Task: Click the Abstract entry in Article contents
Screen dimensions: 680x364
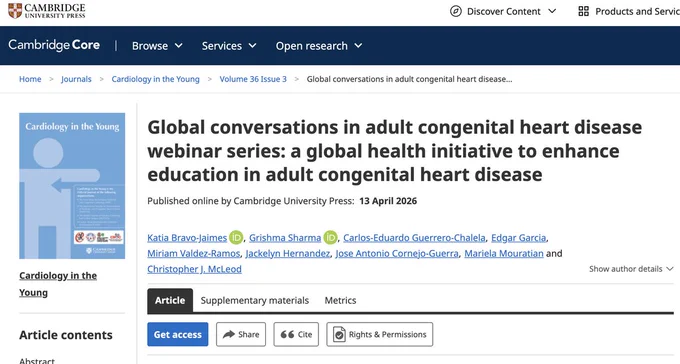Action: (37, 360)
